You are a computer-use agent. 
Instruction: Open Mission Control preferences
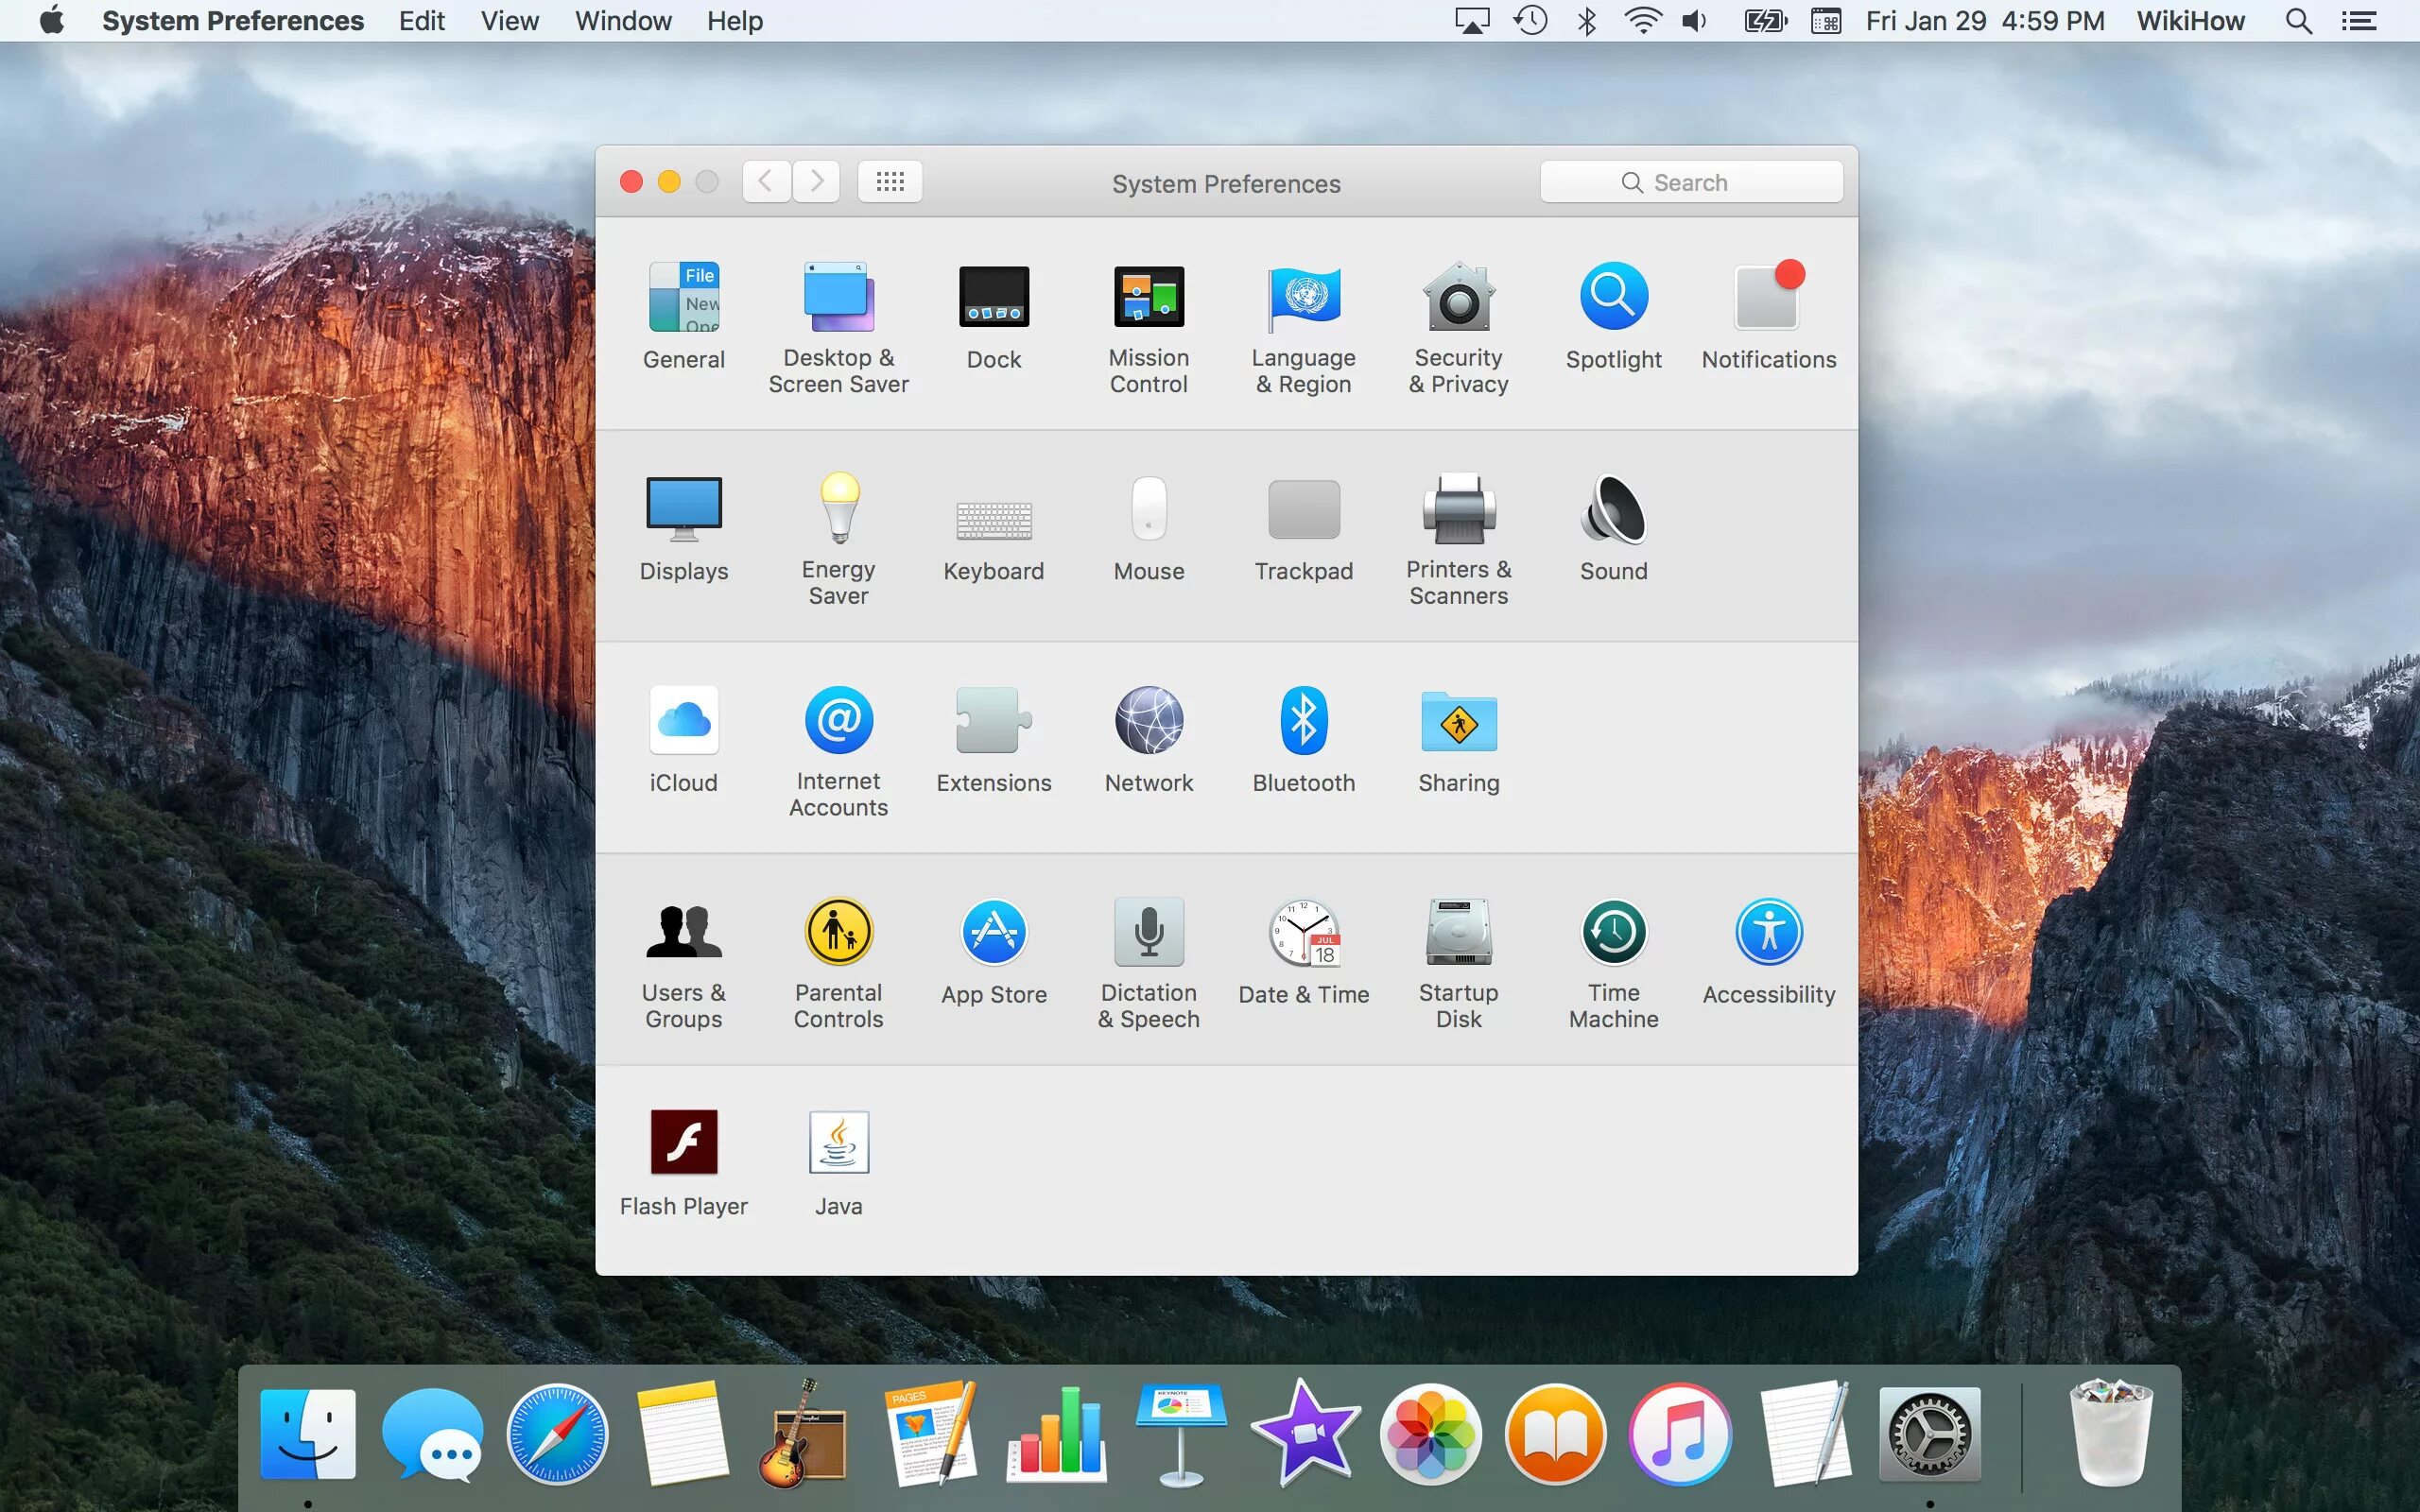[1148, 299]
